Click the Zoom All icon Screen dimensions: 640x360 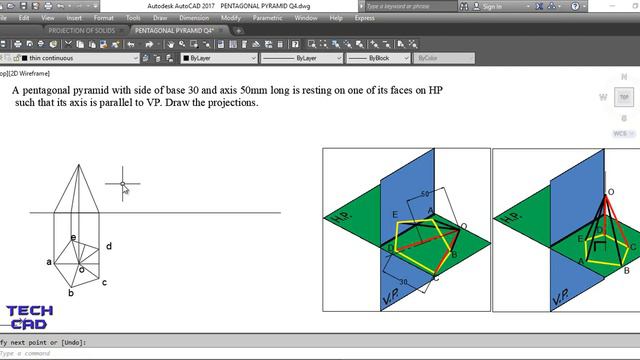point(401,44)
